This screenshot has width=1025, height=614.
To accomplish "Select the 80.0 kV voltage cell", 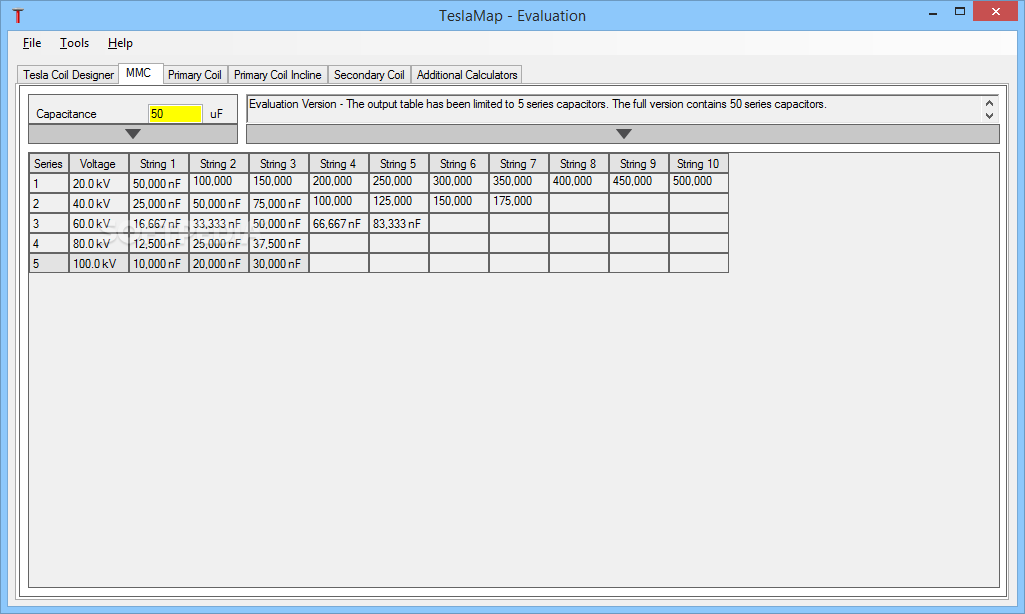I will click(x=98, y=243).
